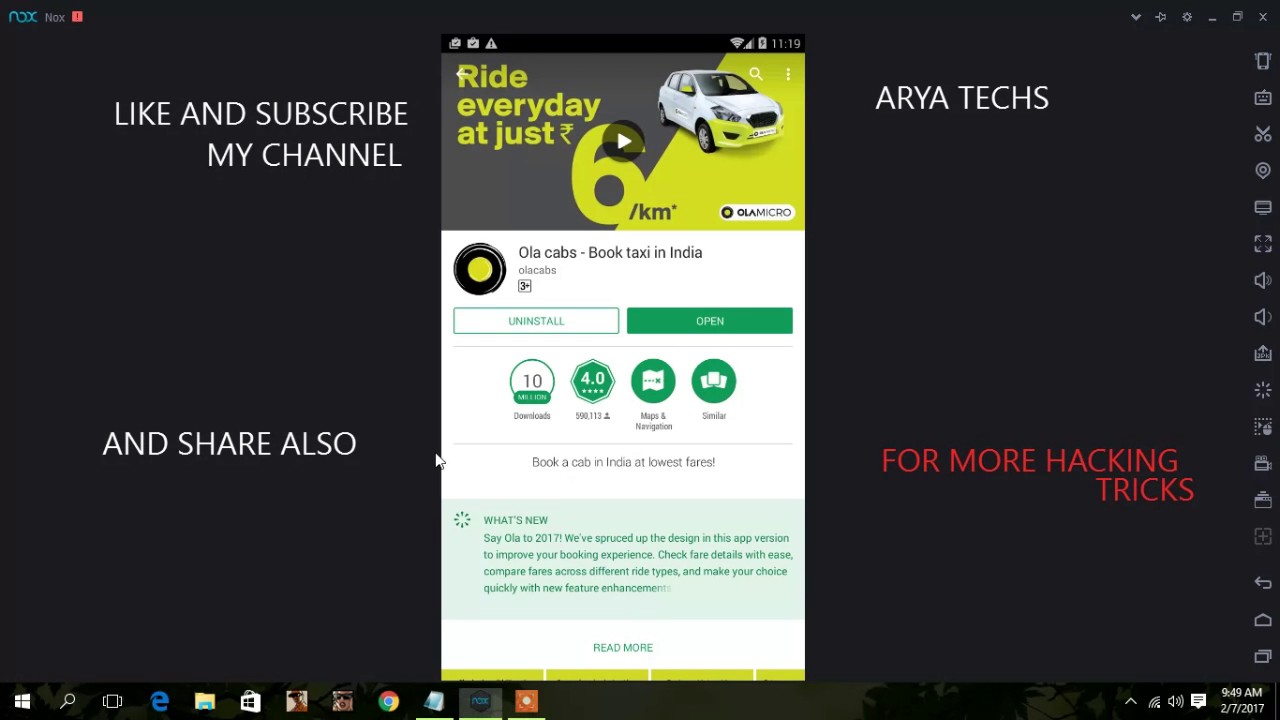The image size is (1280, 720).
Task: Click Nox My Computer import icon
Action: tap(1263, 207)
